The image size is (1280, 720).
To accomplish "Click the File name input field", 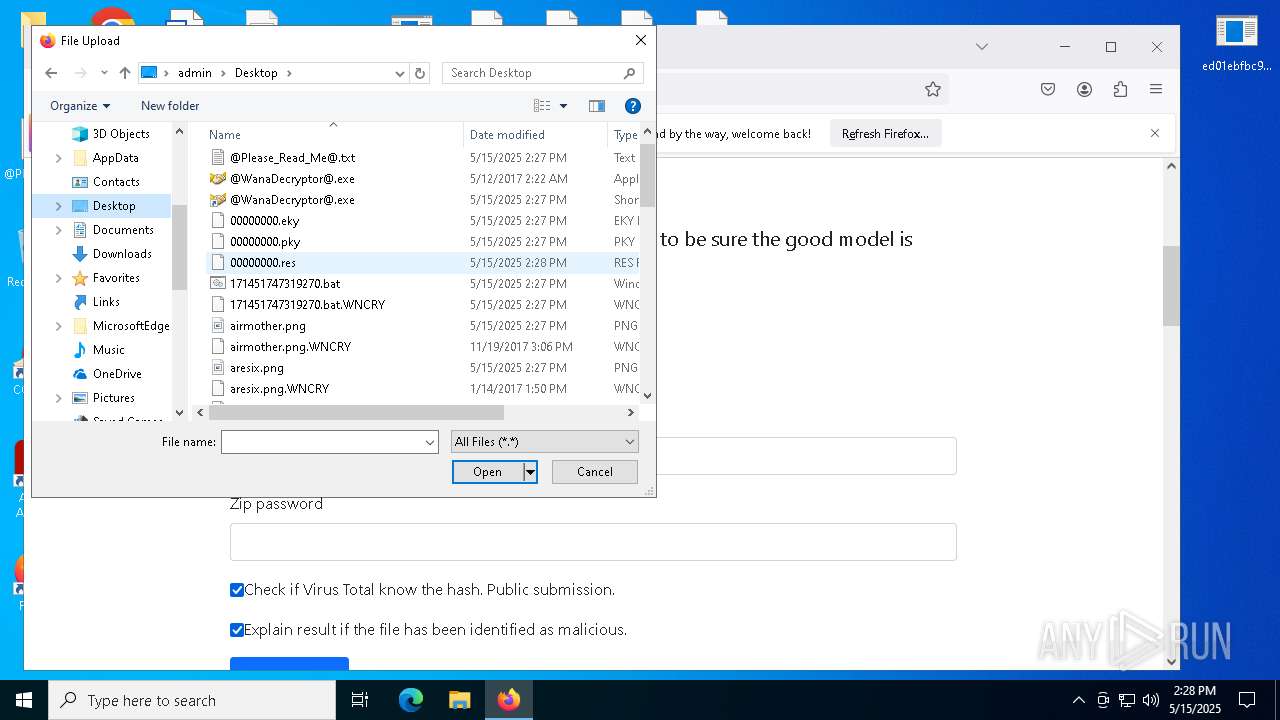I will 322,442.
